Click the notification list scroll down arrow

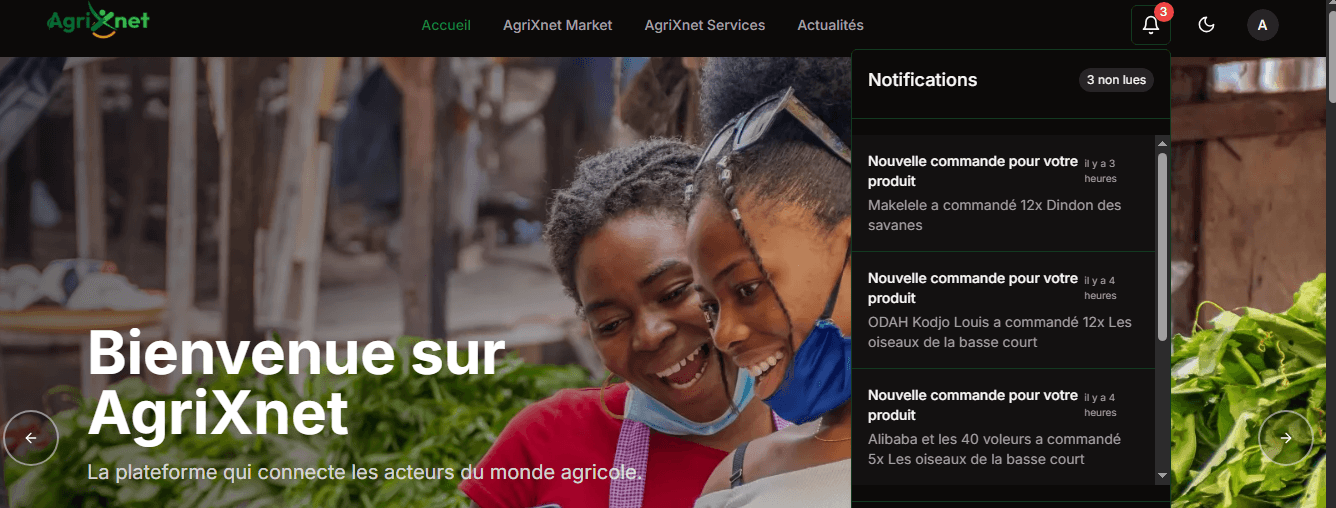(1162, 476)
